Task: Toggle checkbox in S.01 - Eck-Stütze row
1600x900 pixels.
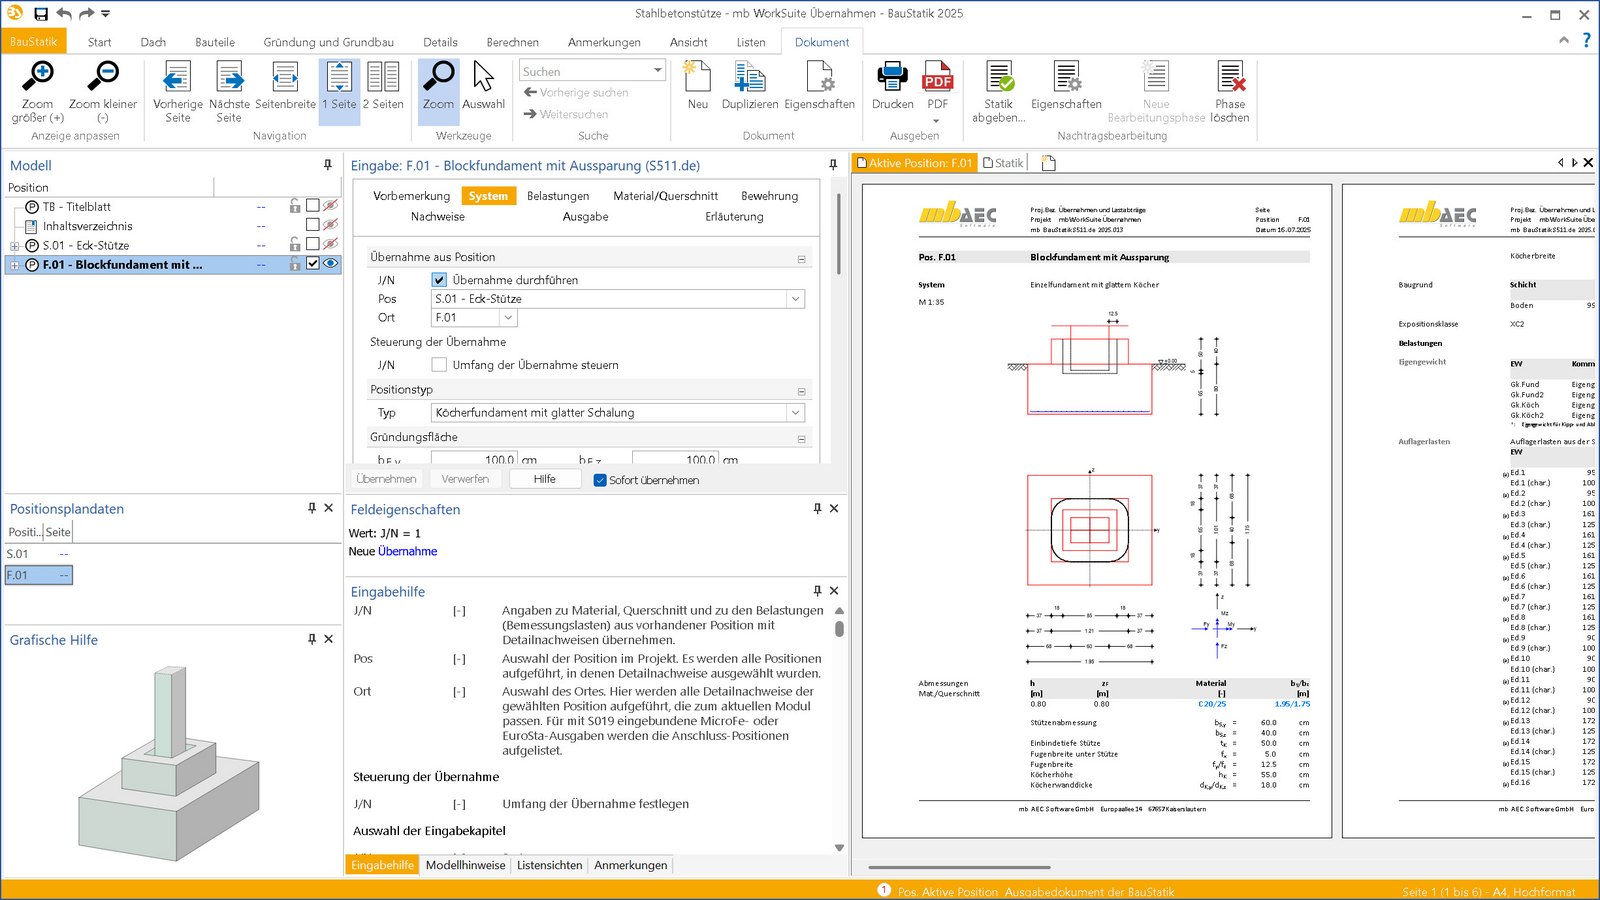Action: tap(313, 244)
